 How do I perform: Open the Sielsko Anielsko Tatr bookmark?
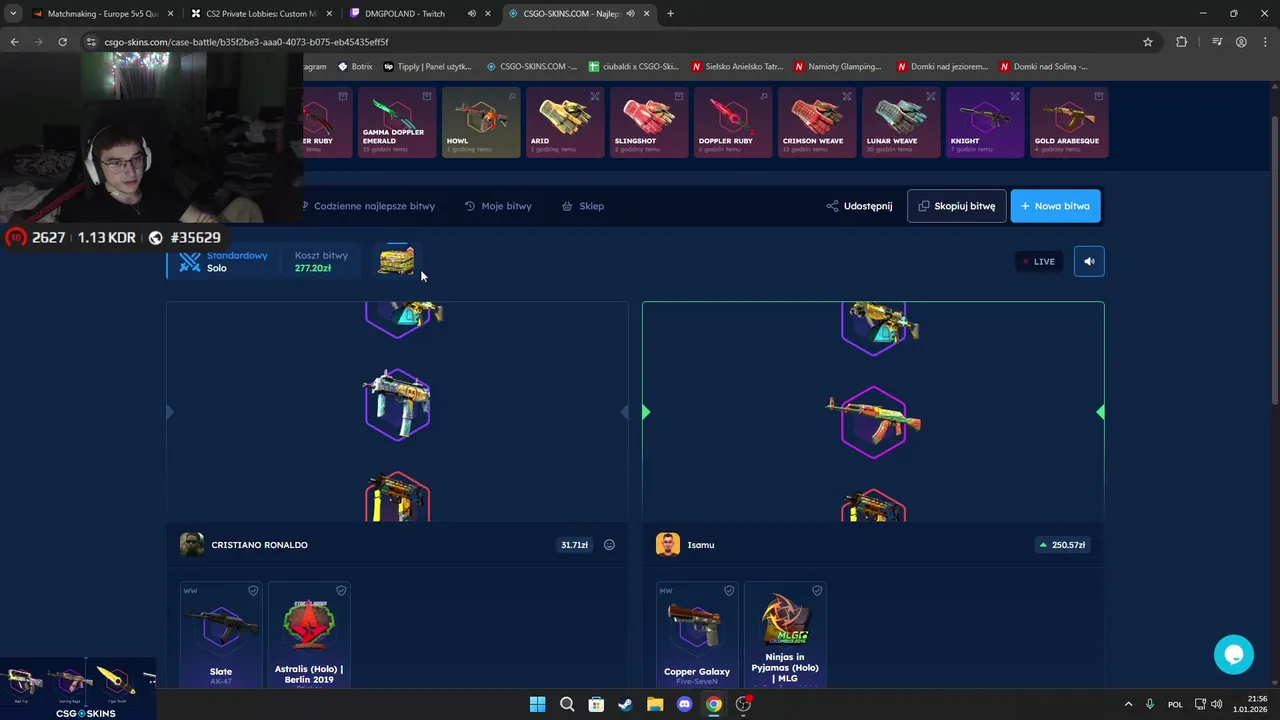[x=738, y=67]
